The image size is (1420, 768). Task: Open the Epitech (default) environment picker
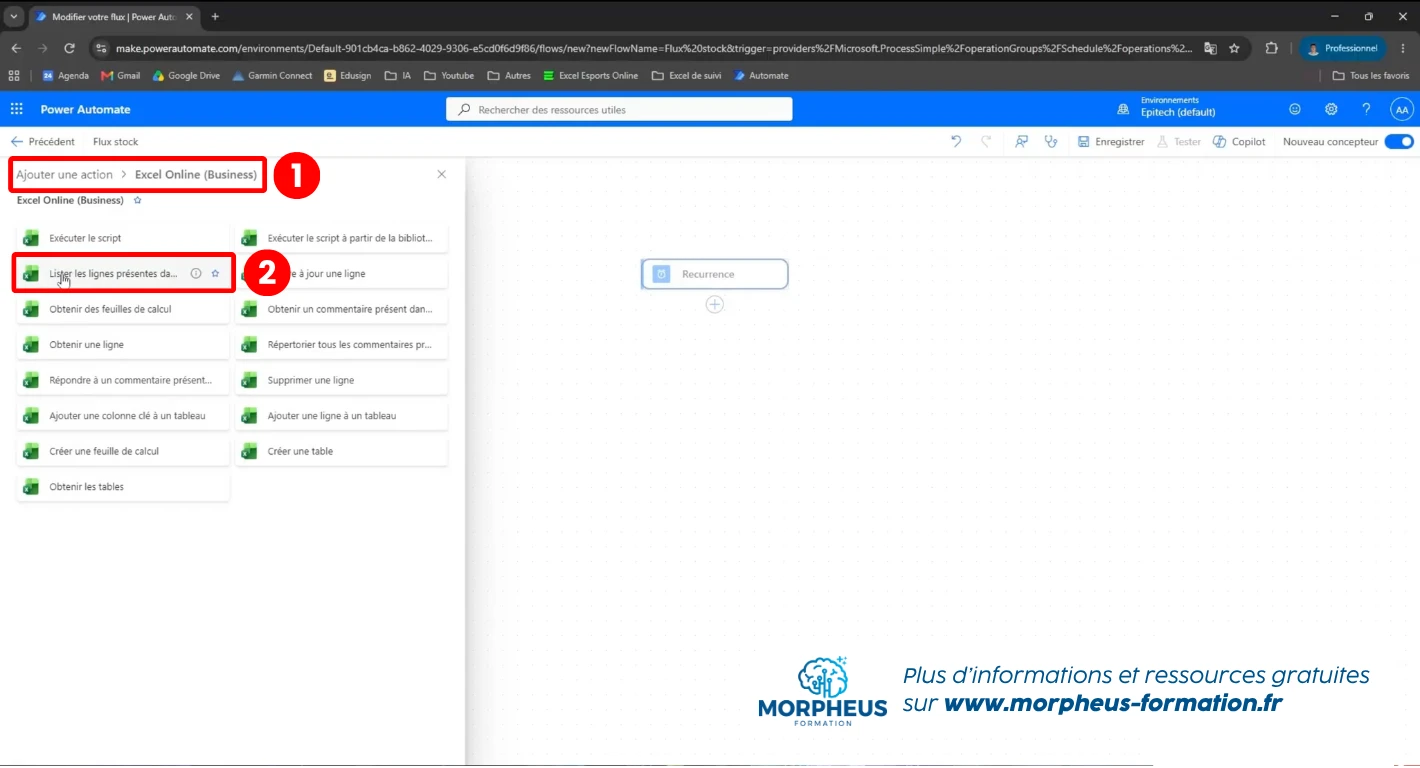pos(1167,107)
